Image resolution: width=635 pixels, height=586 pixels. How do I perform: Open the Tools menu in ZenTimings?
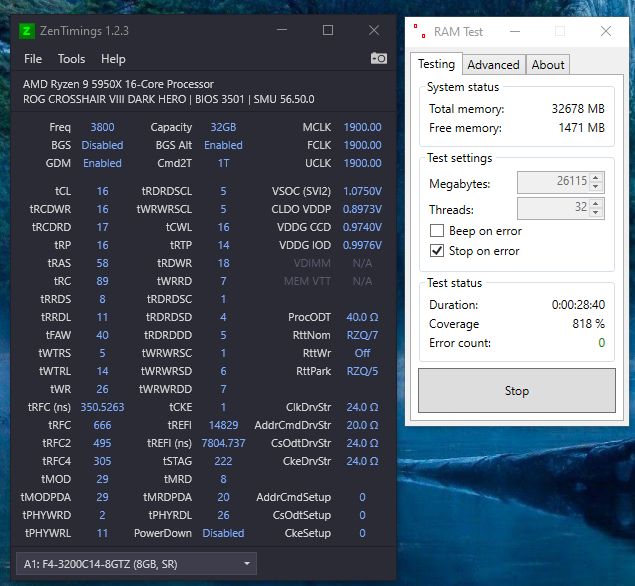[x=71, y=59]
